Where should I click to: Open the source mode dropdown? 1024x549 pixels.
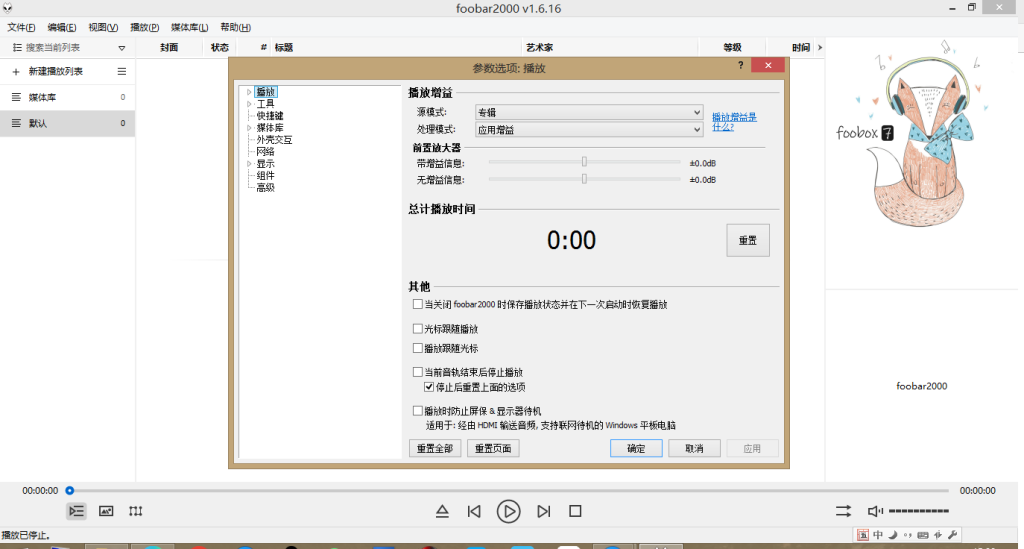click(x=589, y=112)
